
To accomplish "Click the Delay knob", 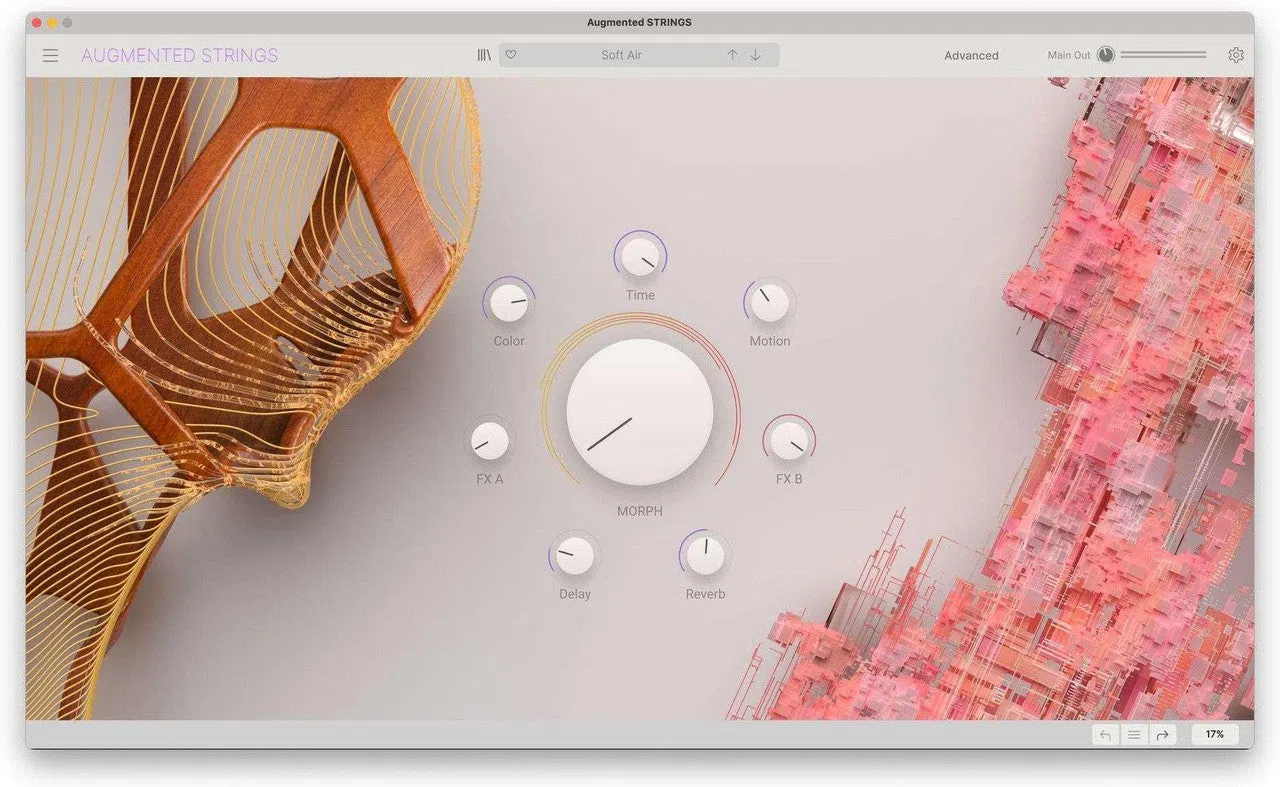I will (x=574, y=556).
